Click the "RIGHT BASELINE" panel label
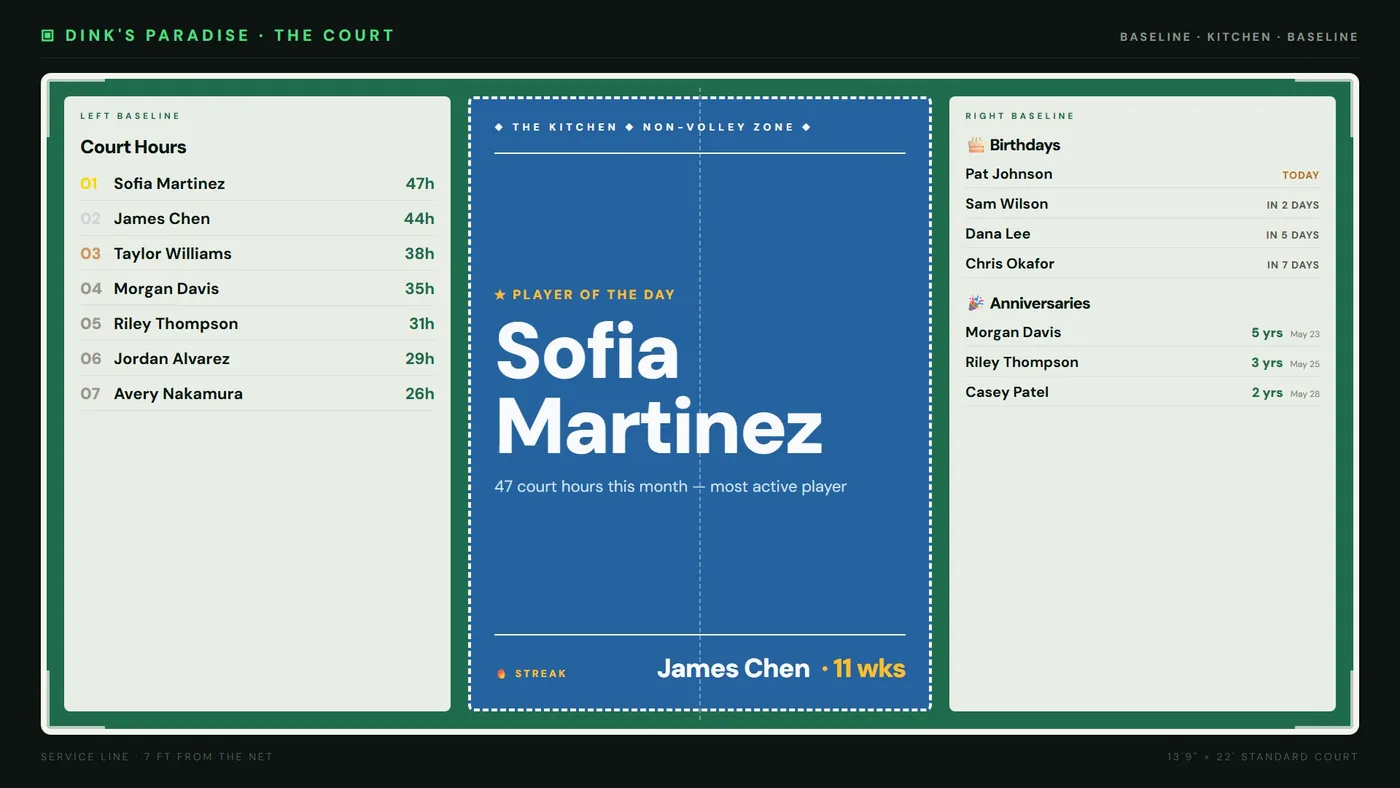This screenshot has width=1400, height=788. coord(1020,116)
